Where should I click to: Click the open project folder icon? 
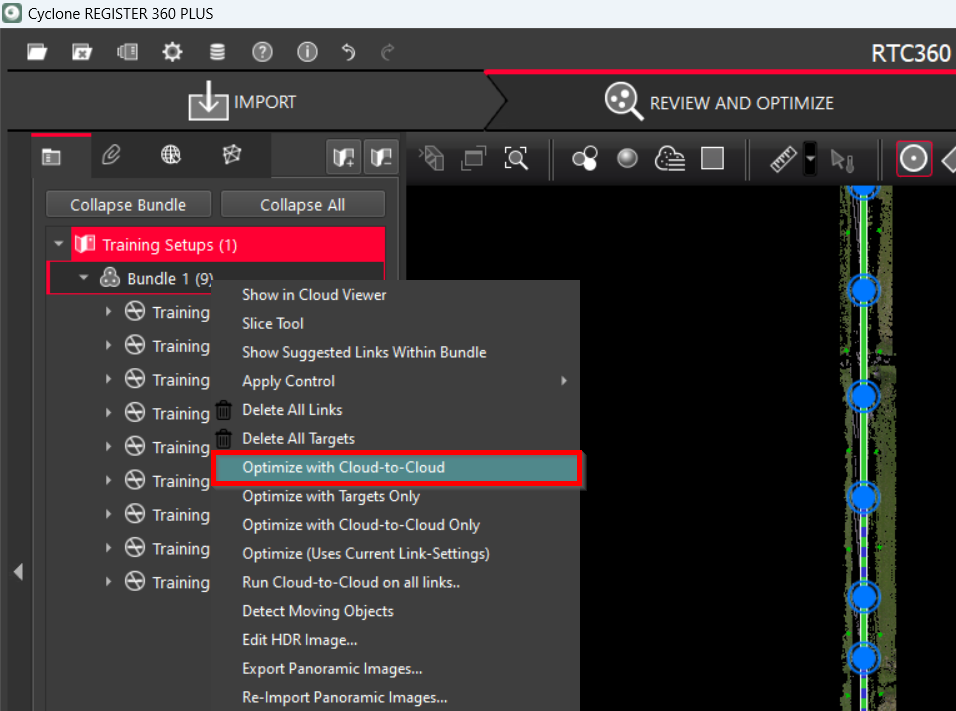(x=37, y=52)
